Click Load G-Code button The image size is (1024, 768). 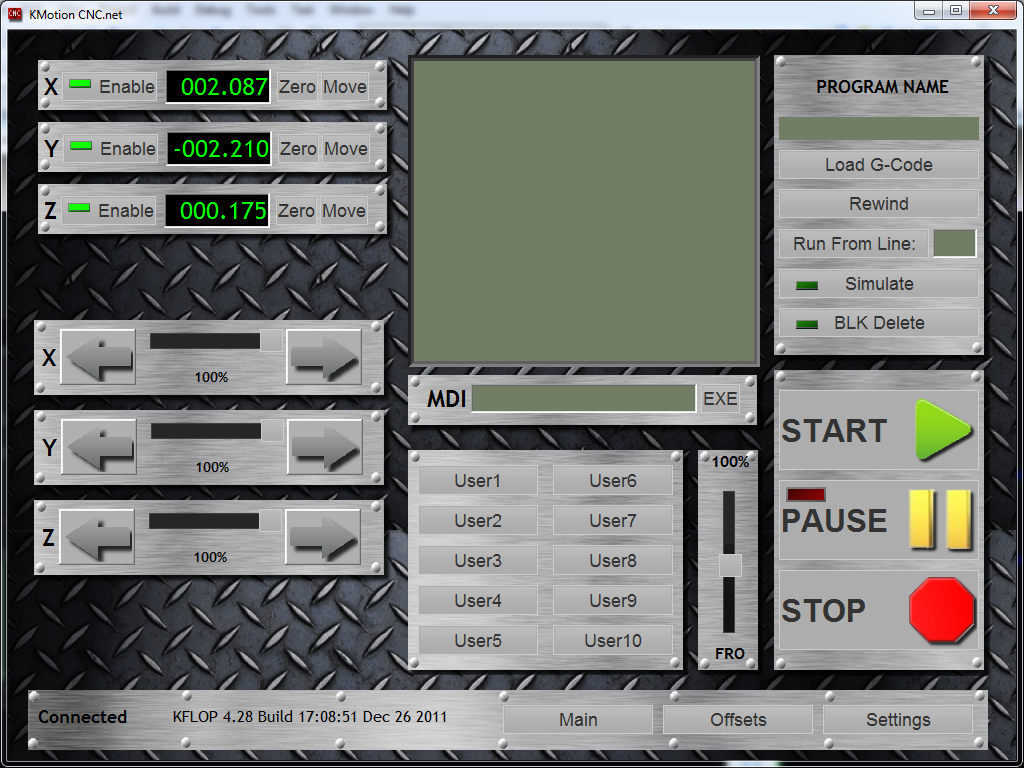[878, 165]
